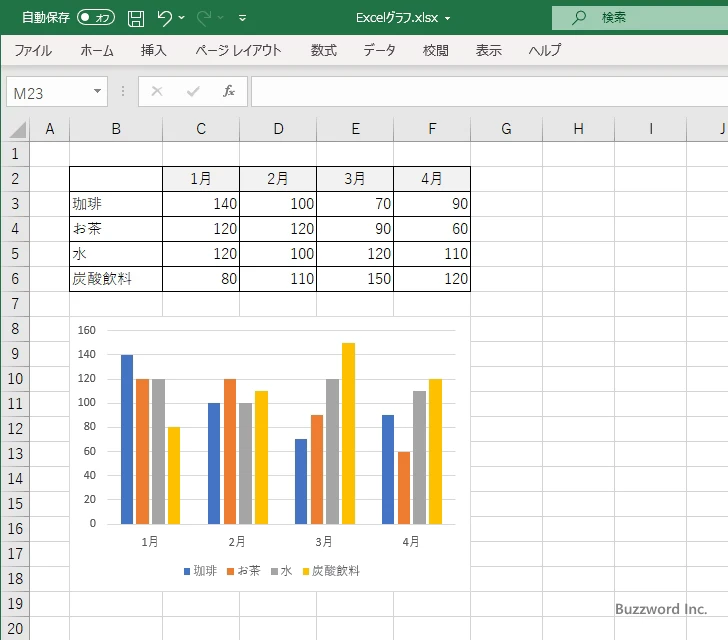Switch to the 校閲 tab
Screen dimensions: 728x640
436,50
